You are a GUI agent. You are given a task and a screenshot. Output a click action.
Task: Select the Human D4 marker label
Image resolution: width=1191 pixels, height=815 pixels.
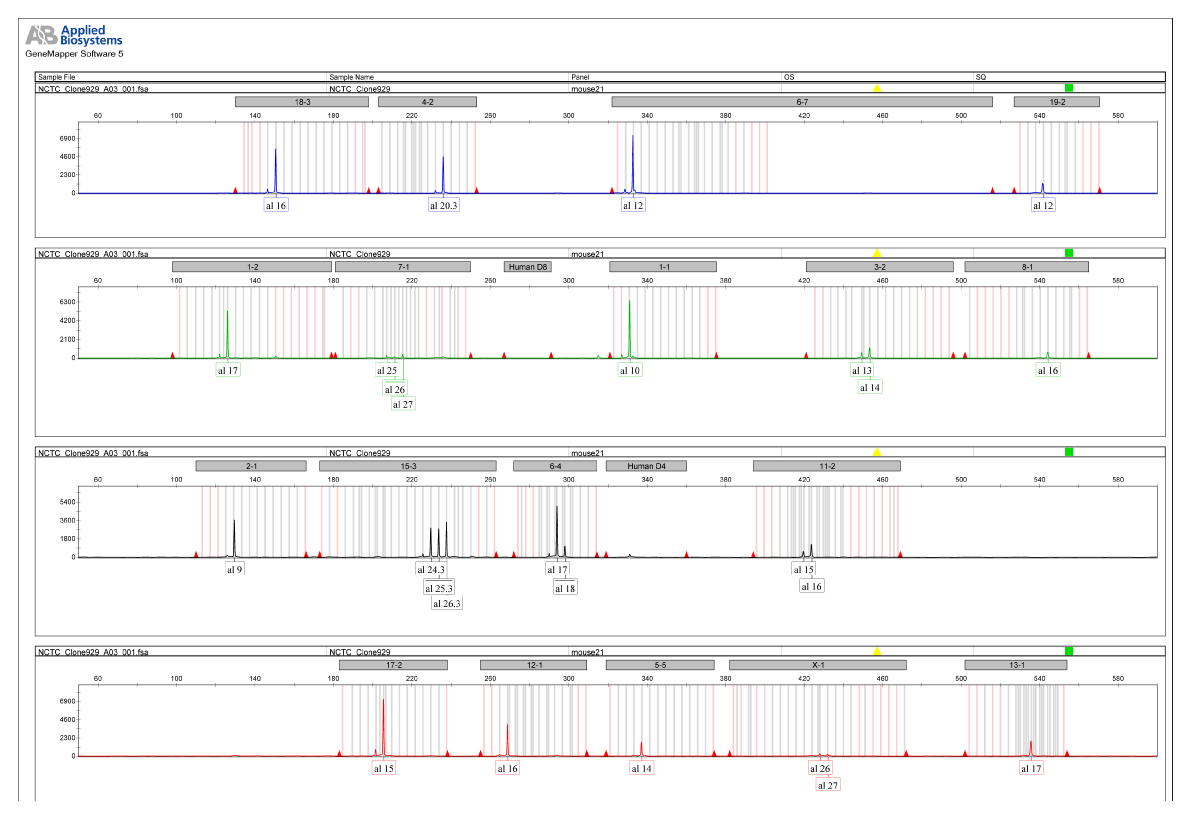tap(646, 466)
